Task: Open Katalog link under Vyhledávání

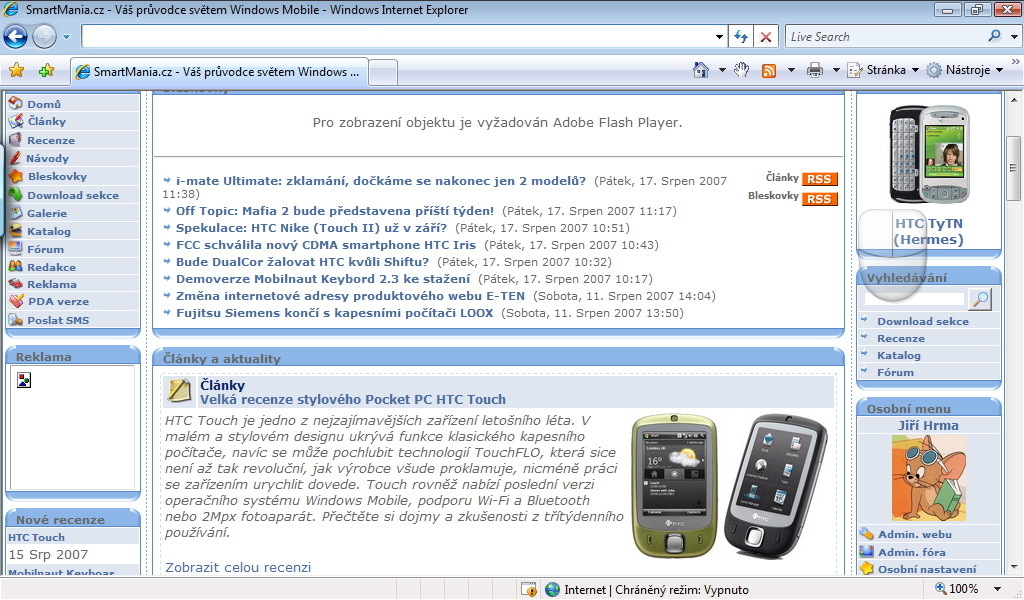Action: tap(899, 355)
